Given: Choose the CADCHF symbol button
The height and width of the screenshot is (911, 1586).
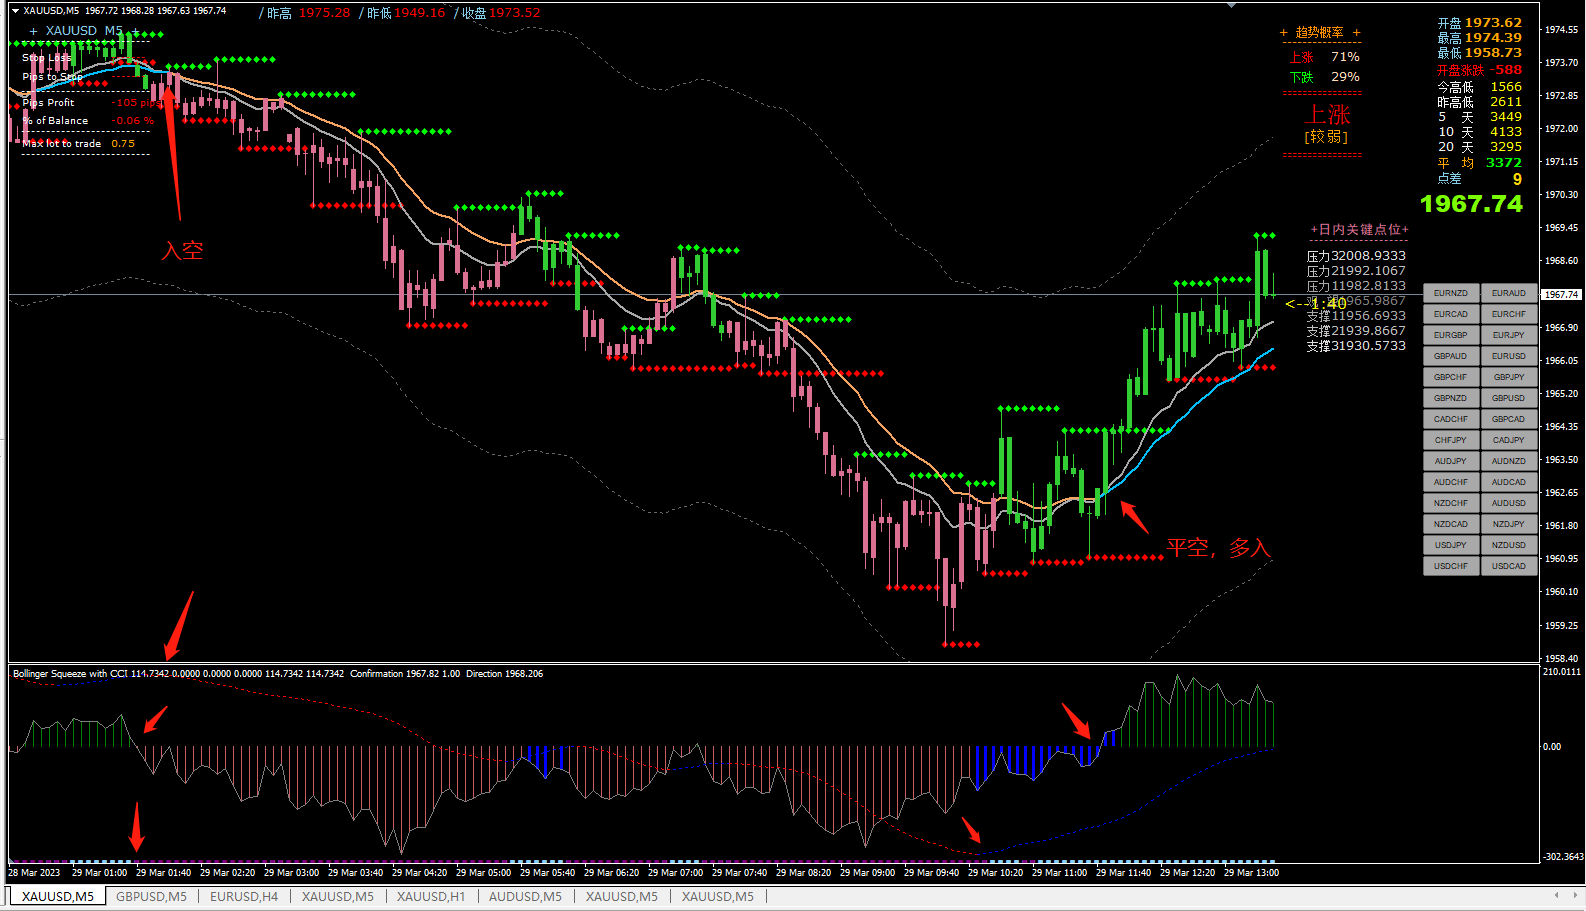Looking at the screenshot, I should click(x=1451, y=419).
